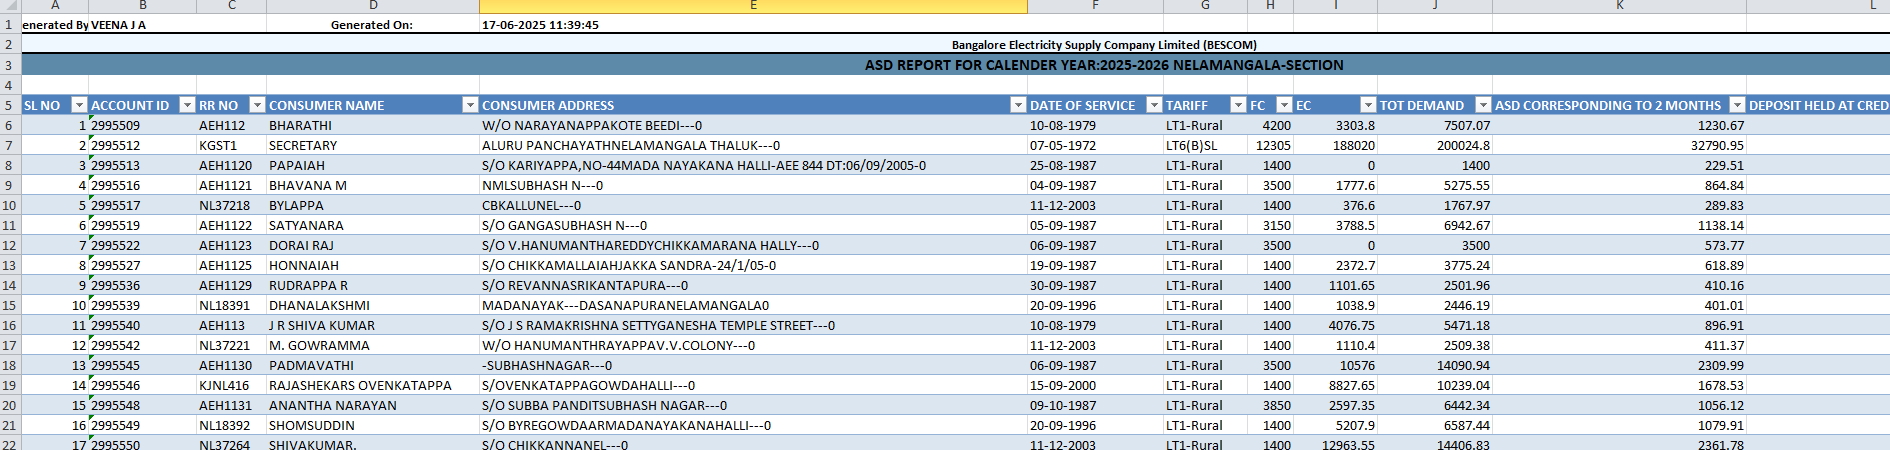Screen dimensions: 1890x450
Task: Click the ASD REPORT title banner cell
Action: point(1104,65)
